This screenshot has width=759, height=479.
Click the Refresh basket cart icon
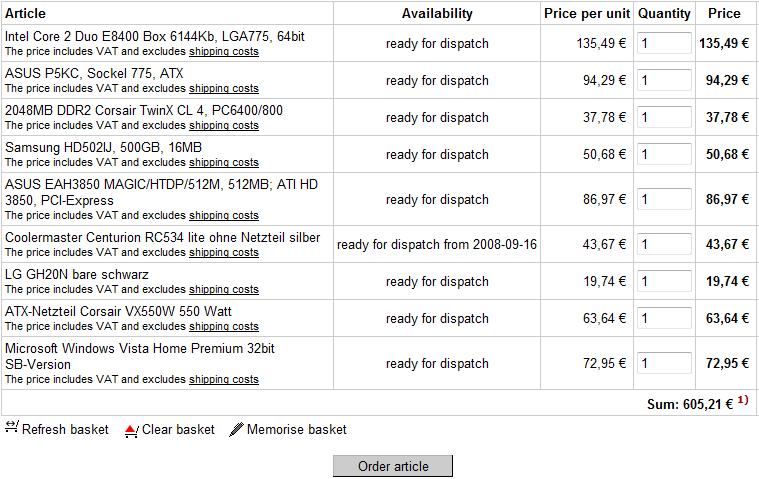(12, 428)
